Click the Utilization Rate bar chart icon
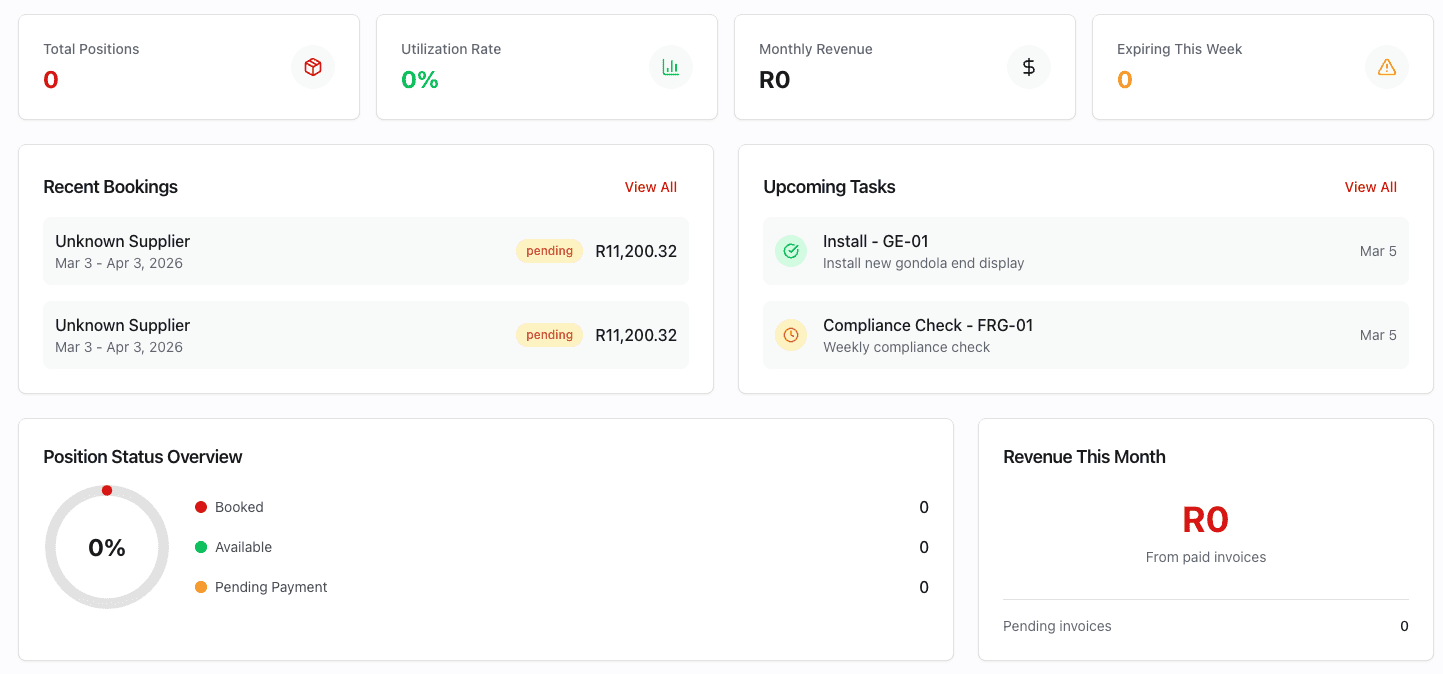Image resolution: width=1443 pixels, height=674 pixels. [x=671, y=66]
